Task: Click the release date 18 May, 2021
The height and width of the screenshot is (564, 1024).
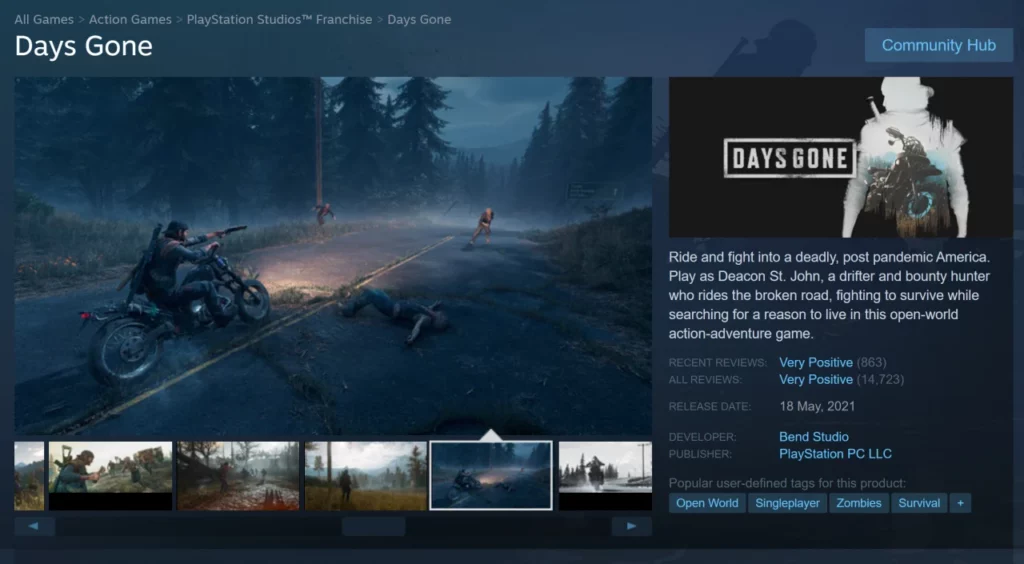Action: click(x=817, y=406)
